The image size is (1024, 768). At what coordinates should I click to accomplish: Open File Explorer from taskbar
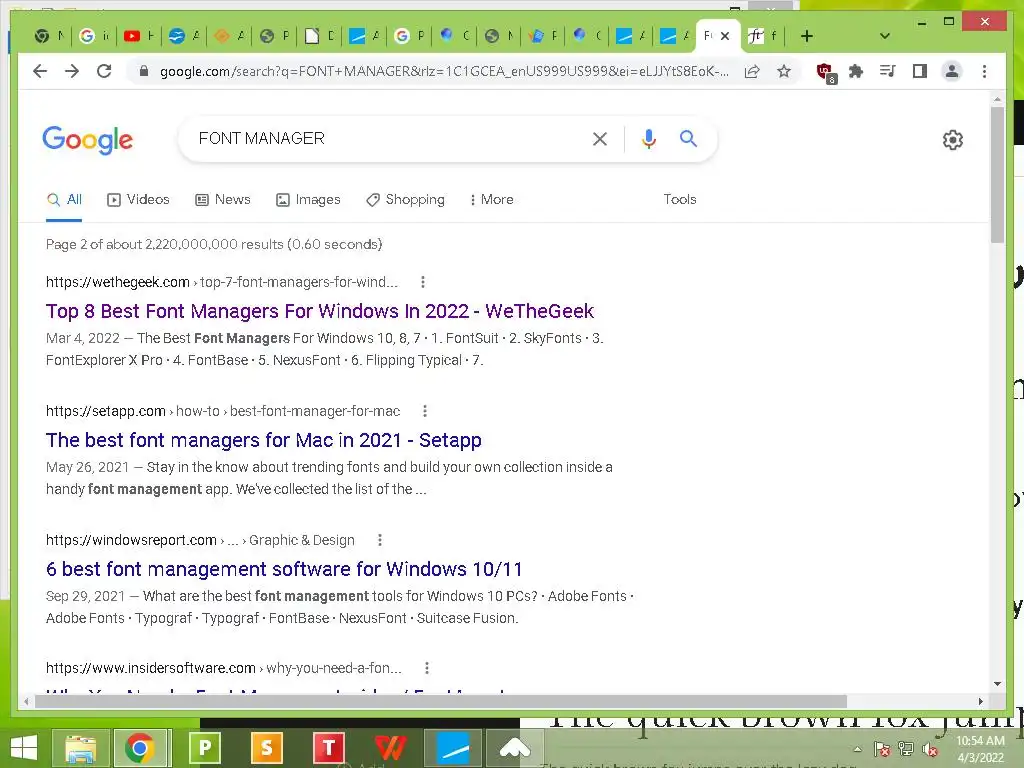[x=81, y=748]
